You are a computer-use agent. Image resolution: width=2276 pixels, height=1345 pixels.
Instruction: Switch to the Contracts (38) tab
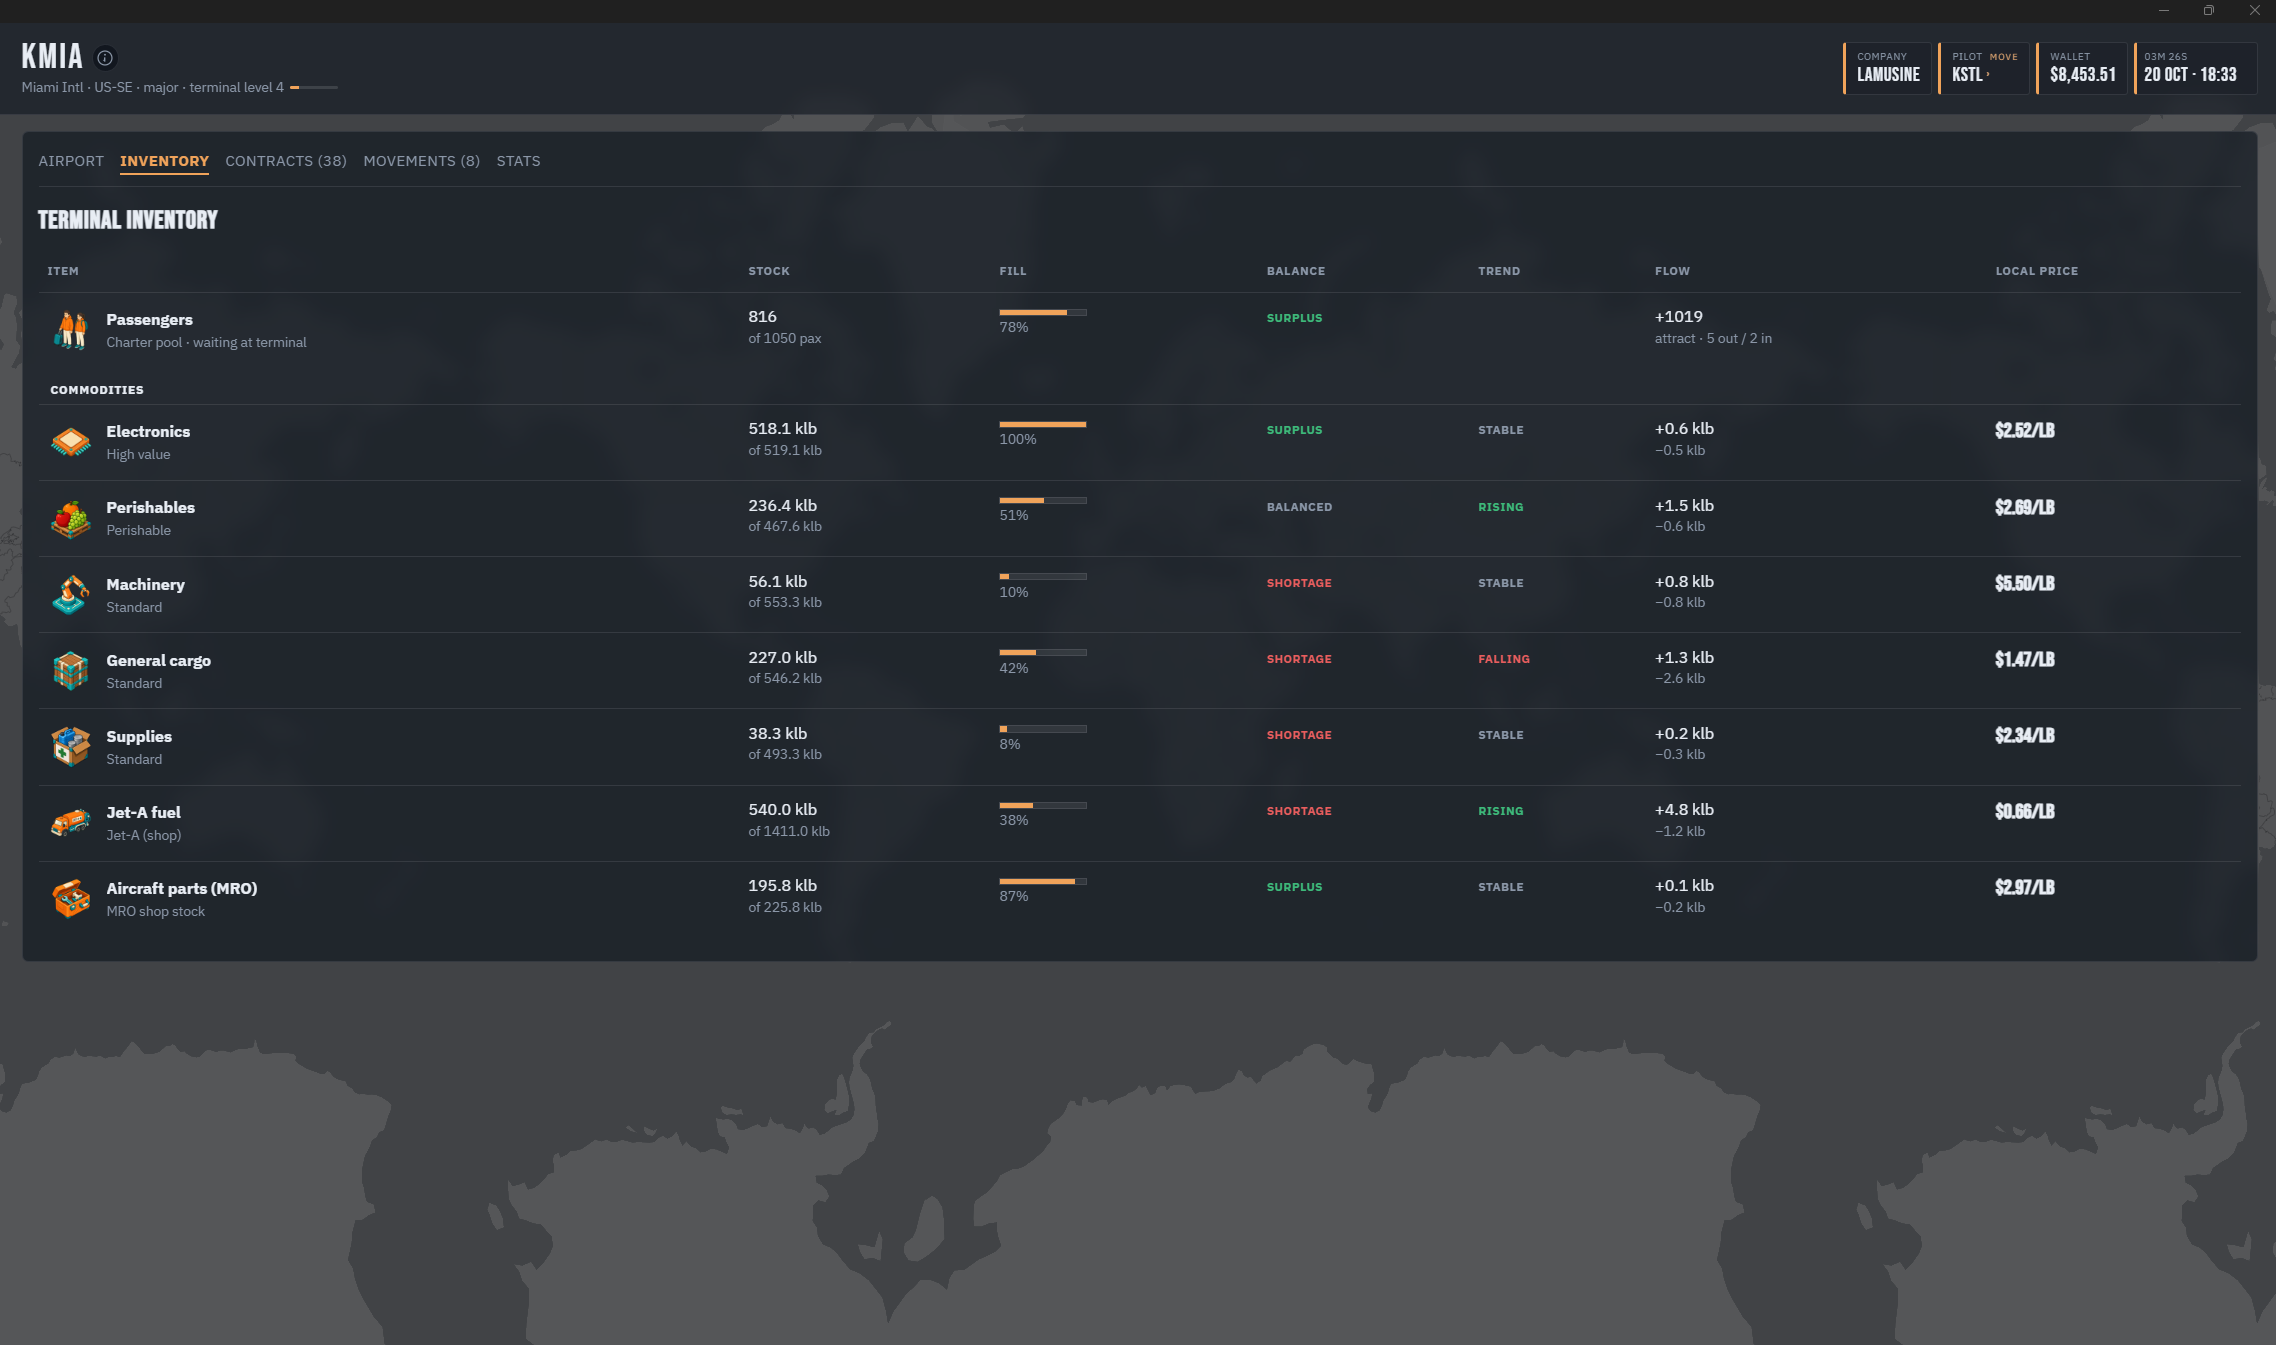coord(286,161)
